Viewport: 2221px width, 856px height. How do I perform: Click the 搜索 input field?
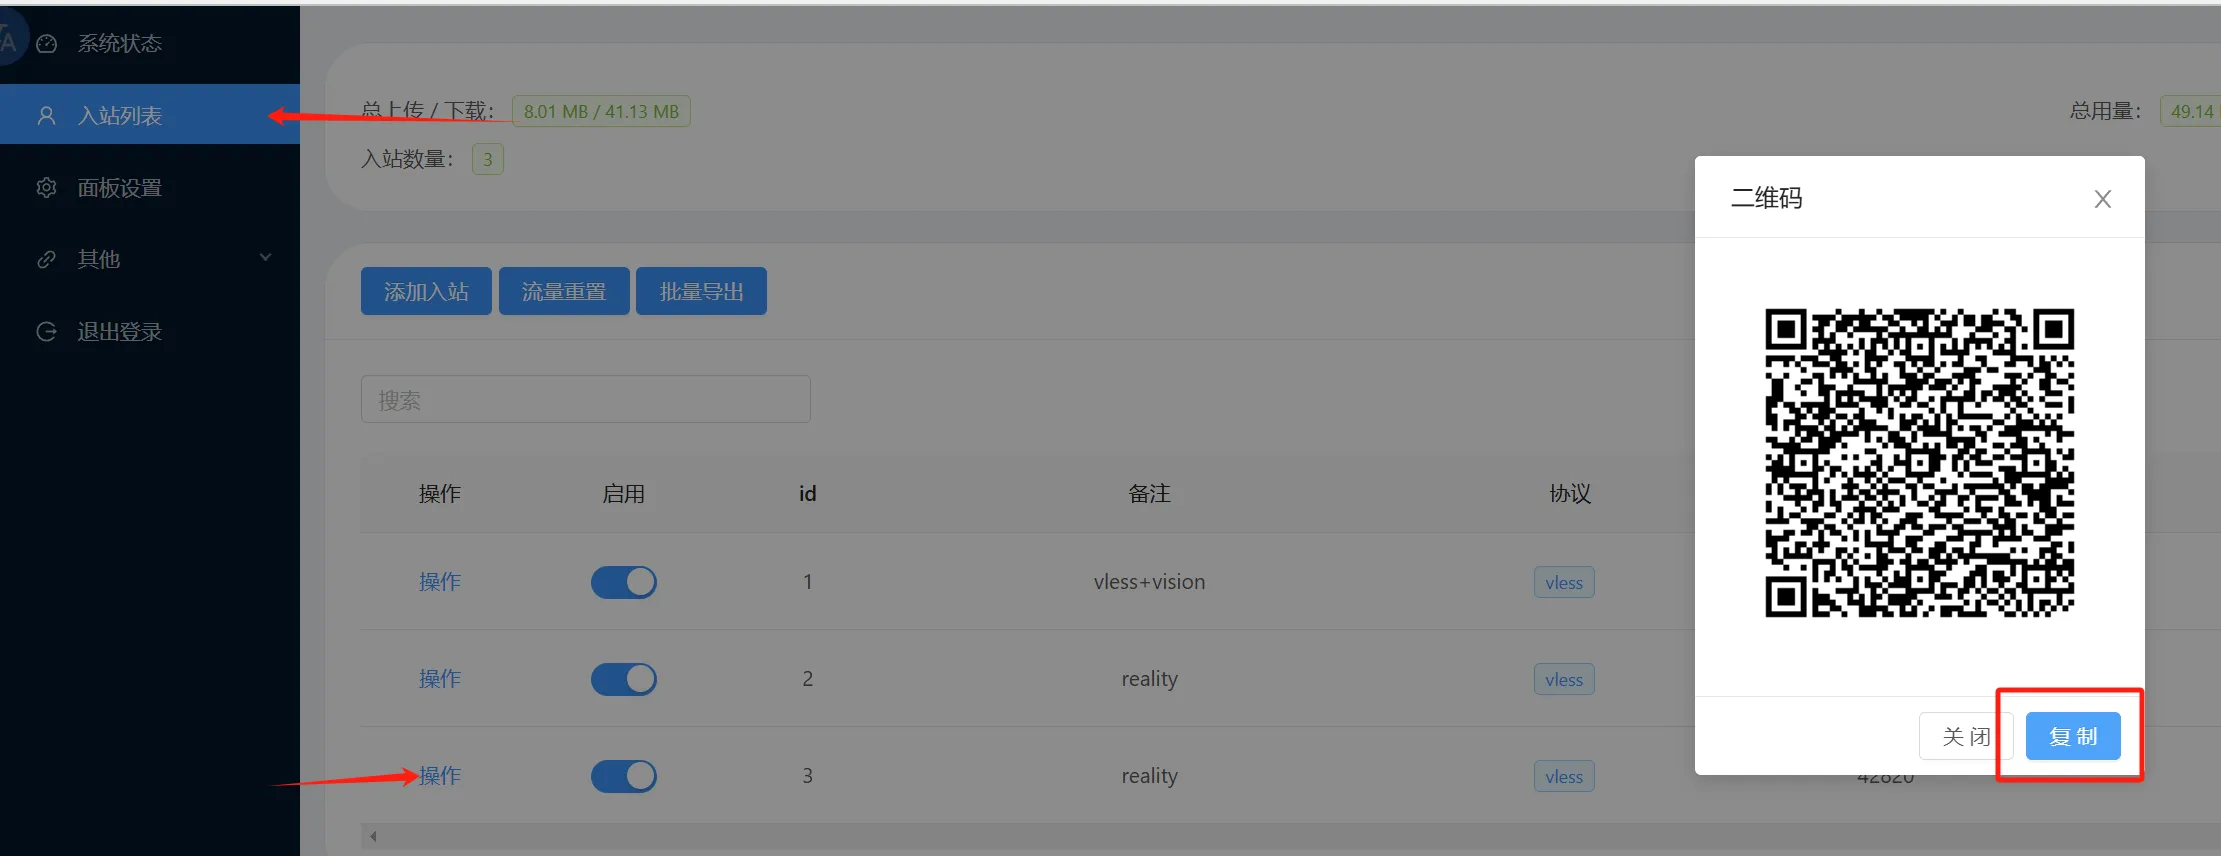(x=585, y=400)
